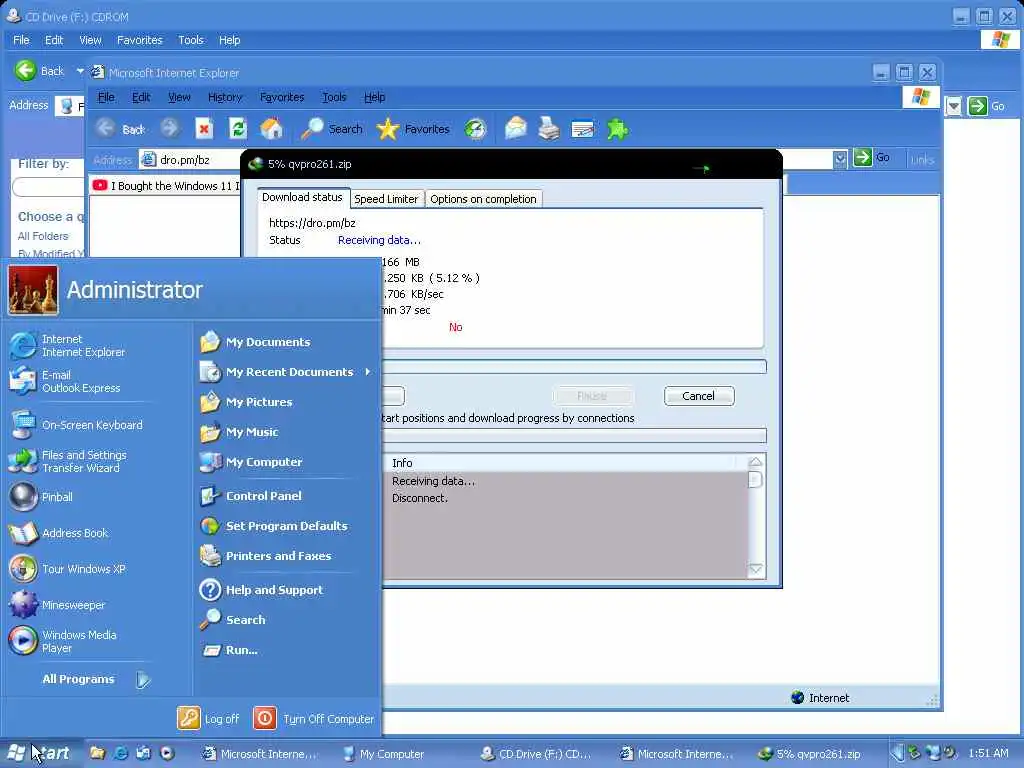Select Download status tab

point(302,197)
